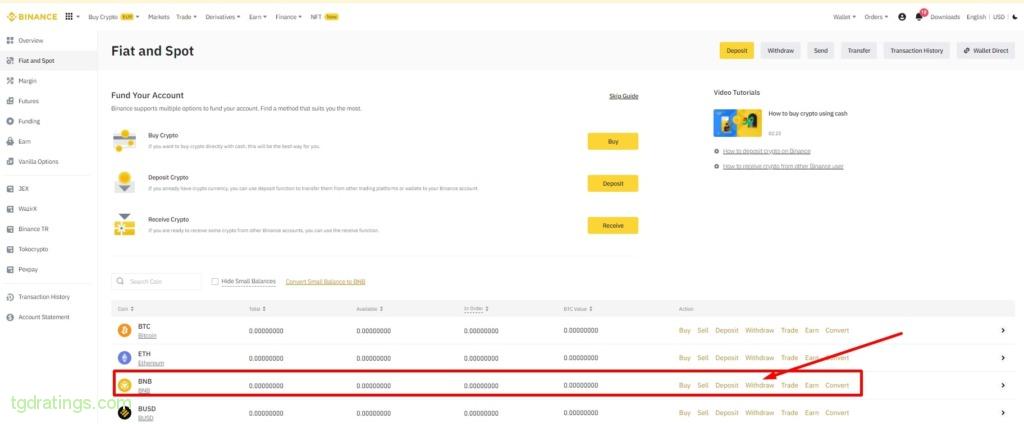Click the Vanilla Options sidebar icon
Screen dimensions: 1024x424
point(10,162)
